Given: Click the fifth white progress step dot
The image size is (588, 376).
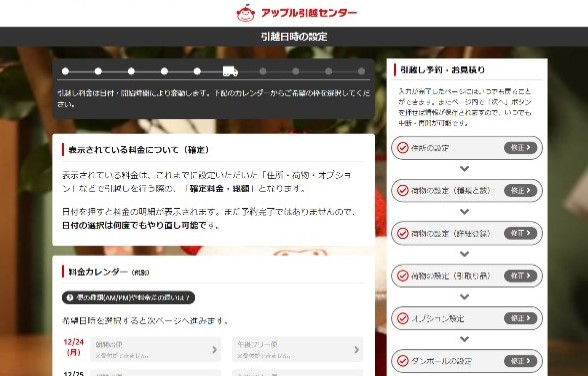Looking at the screenshot, I should 197,71.
